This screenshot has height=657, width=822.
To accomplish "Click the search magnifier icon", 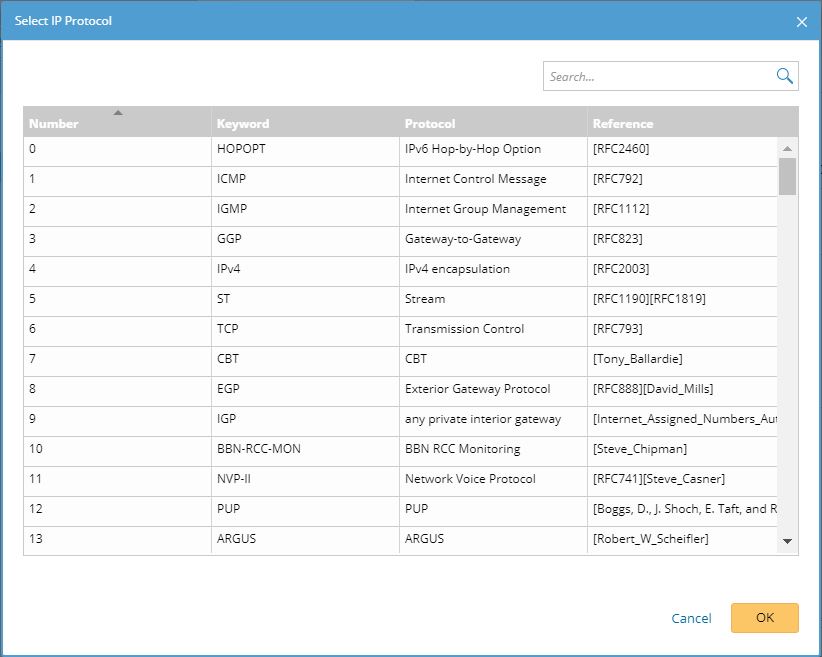I will pos(784,76).
